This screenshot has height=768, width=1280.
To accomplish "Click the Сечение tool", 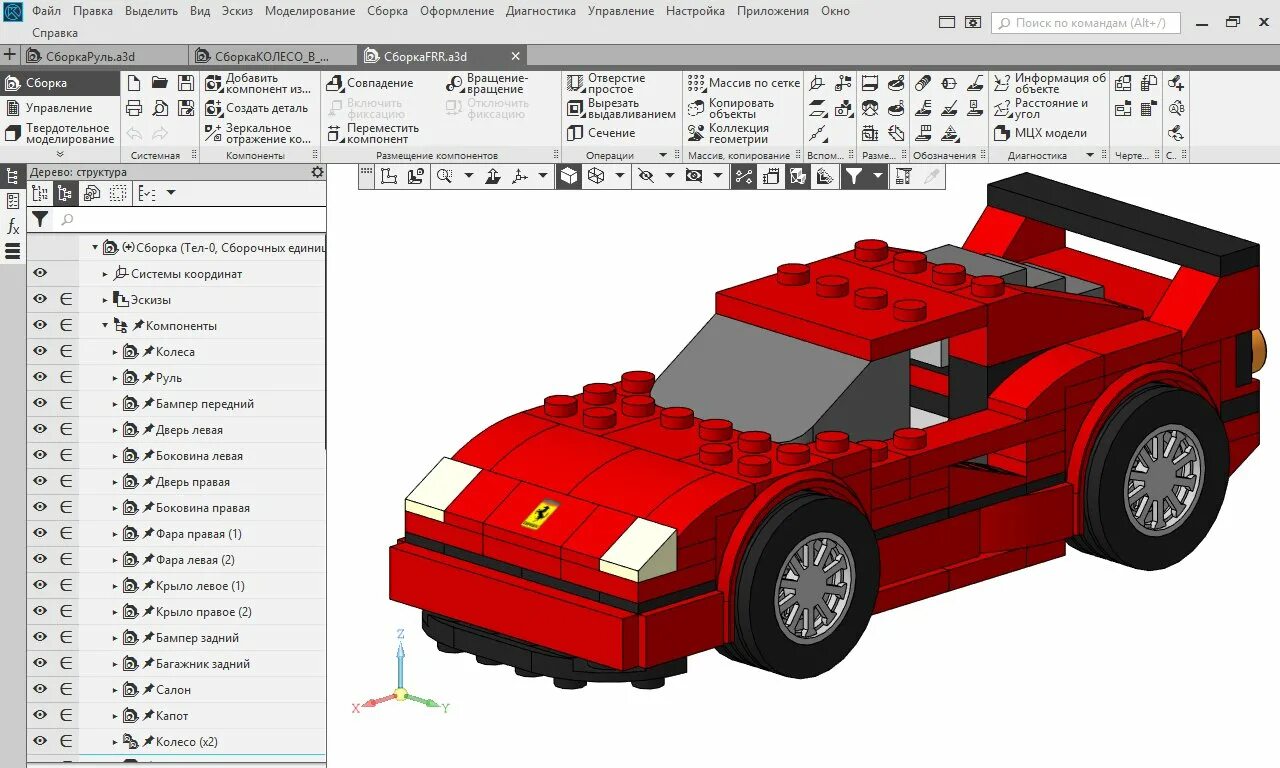I will coord(601,133).
